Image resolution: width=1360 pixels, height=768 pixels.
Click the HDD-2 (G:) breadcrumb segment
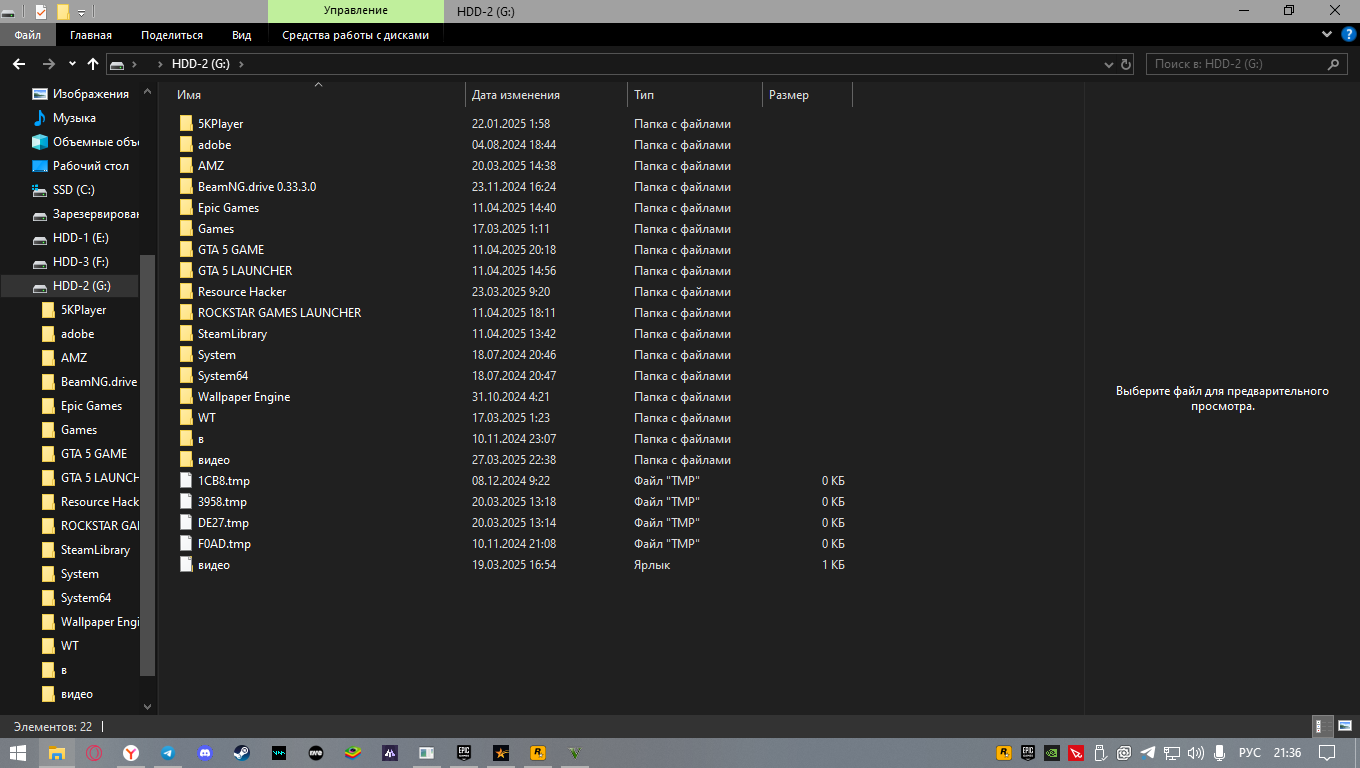pos(200,64)
